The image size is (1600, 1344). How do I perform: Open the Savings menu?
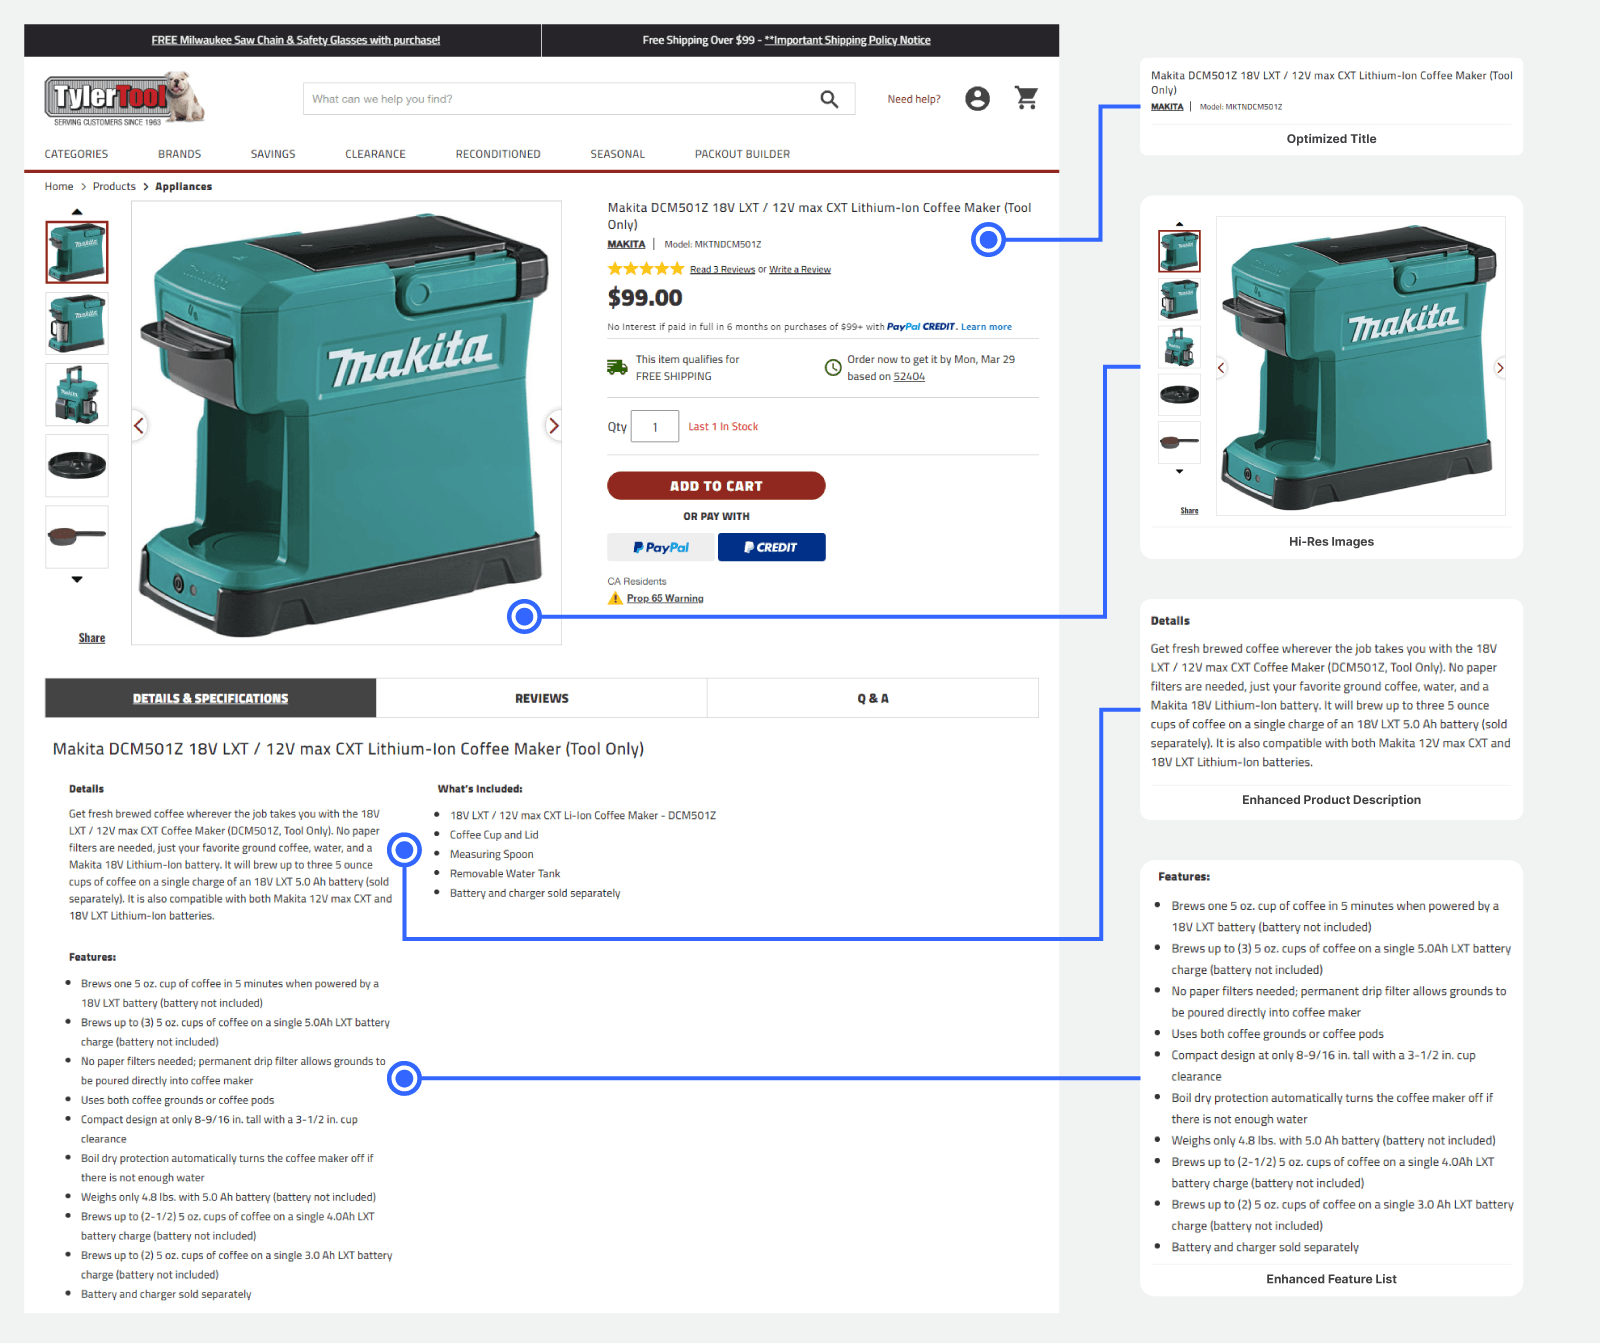pyautogui.click(x=273, y=154)
